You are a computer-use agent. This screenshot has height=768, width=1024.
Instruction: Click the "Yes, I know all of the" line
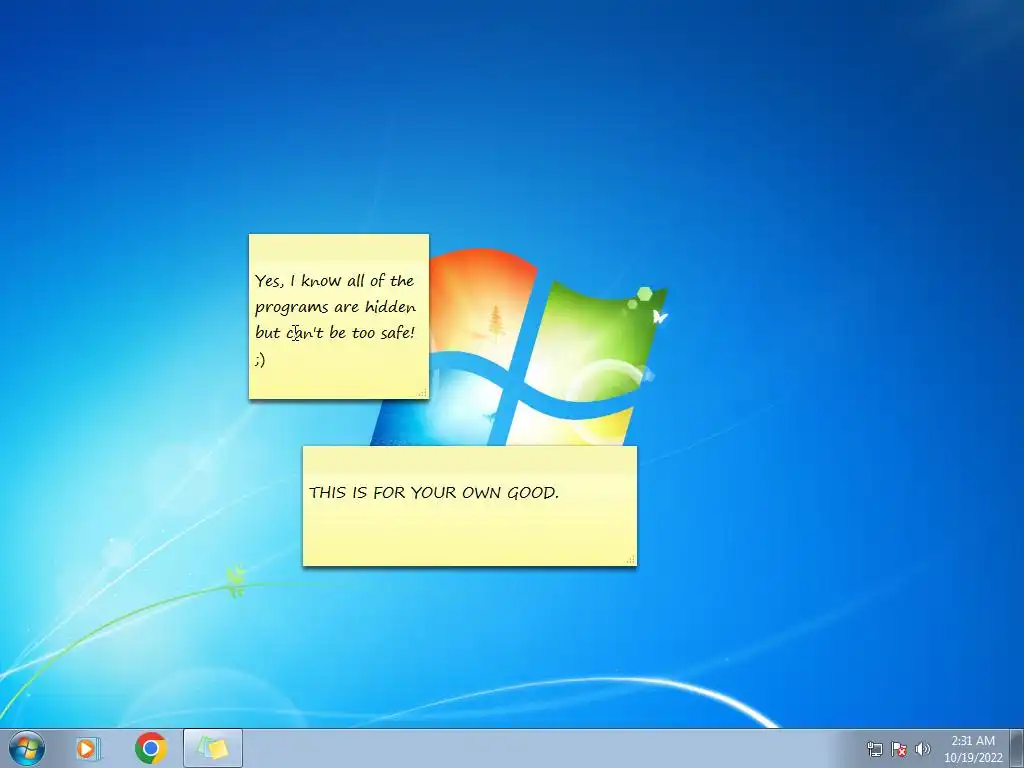(x=334, y=281)
